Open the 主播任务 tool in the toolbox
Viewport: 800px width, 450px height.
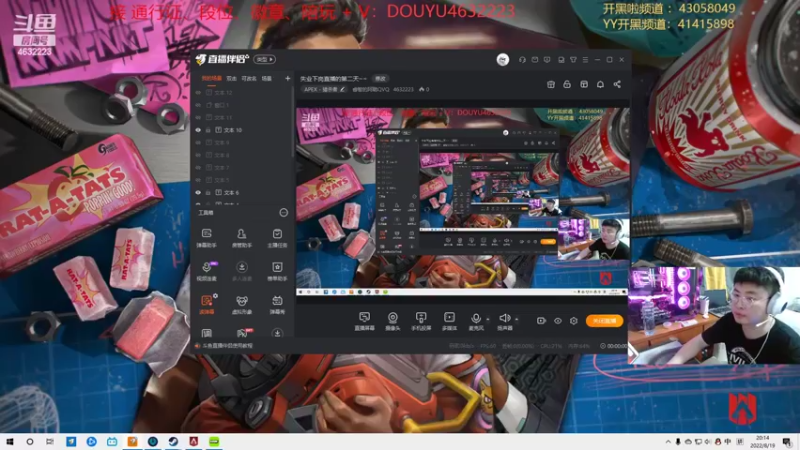[x=277, y=238]
